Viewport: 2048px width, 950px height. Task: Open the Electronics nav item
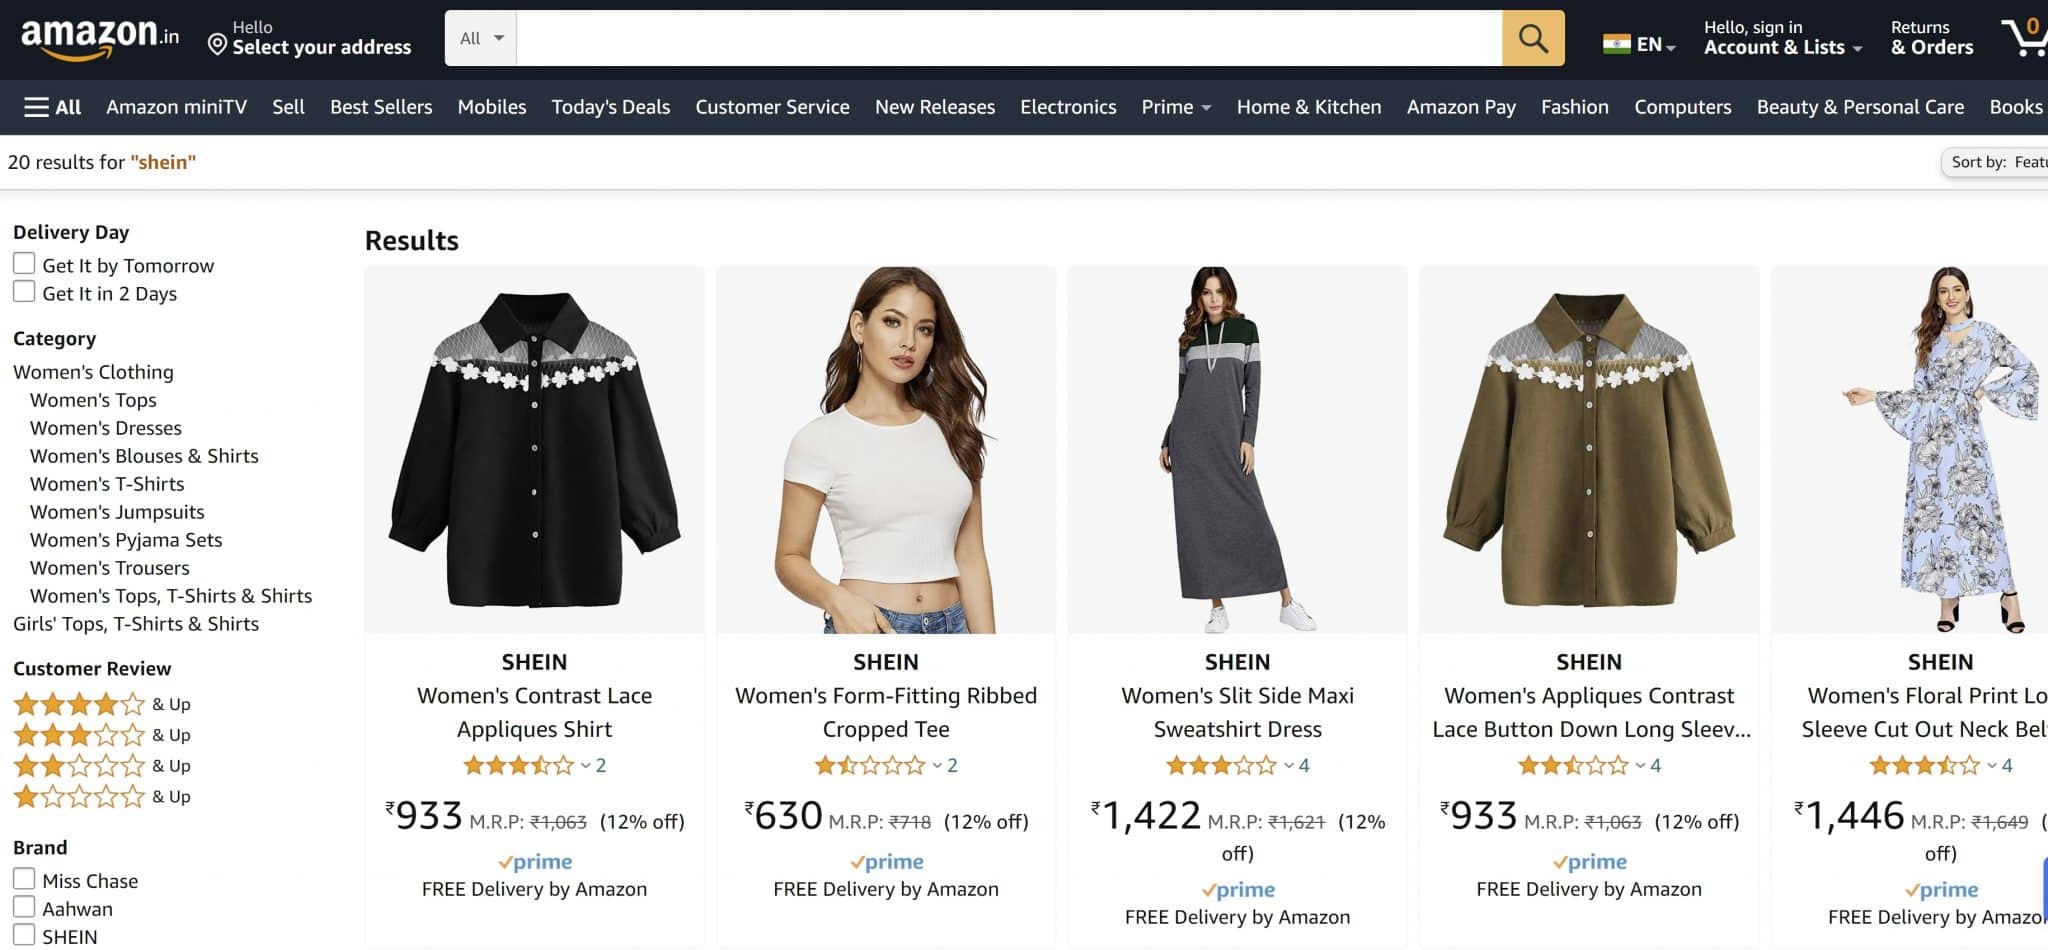pyautogui.click(x=1068, y=107)
